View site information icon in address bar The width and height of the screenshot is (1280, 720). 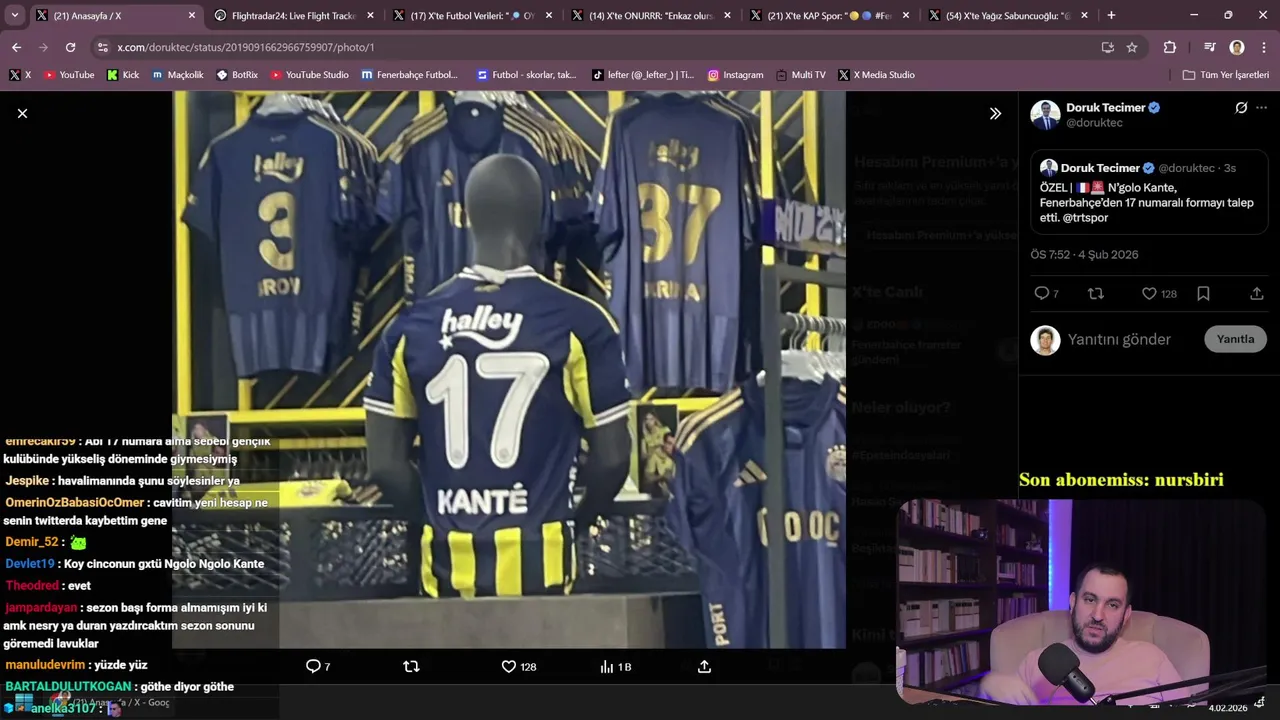(102, 47)
